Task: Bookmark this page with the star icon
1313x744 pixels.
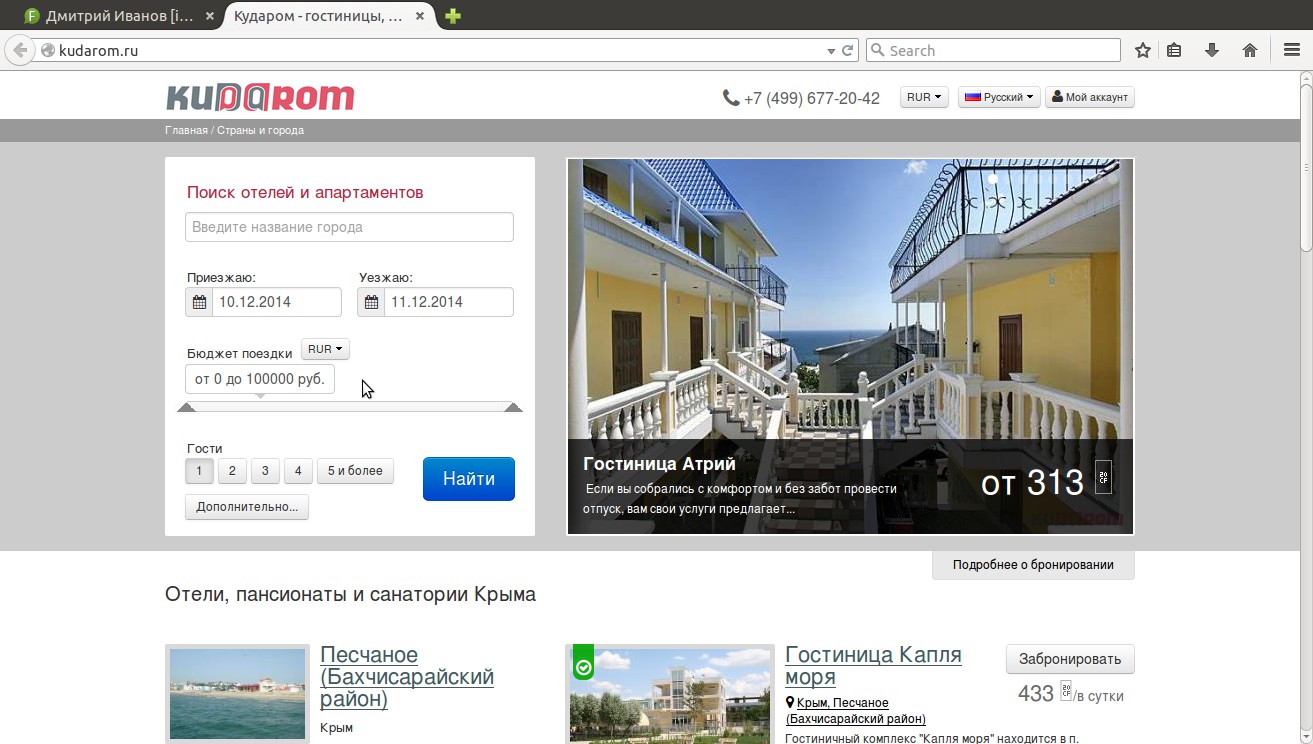Action: point(1143,50)
